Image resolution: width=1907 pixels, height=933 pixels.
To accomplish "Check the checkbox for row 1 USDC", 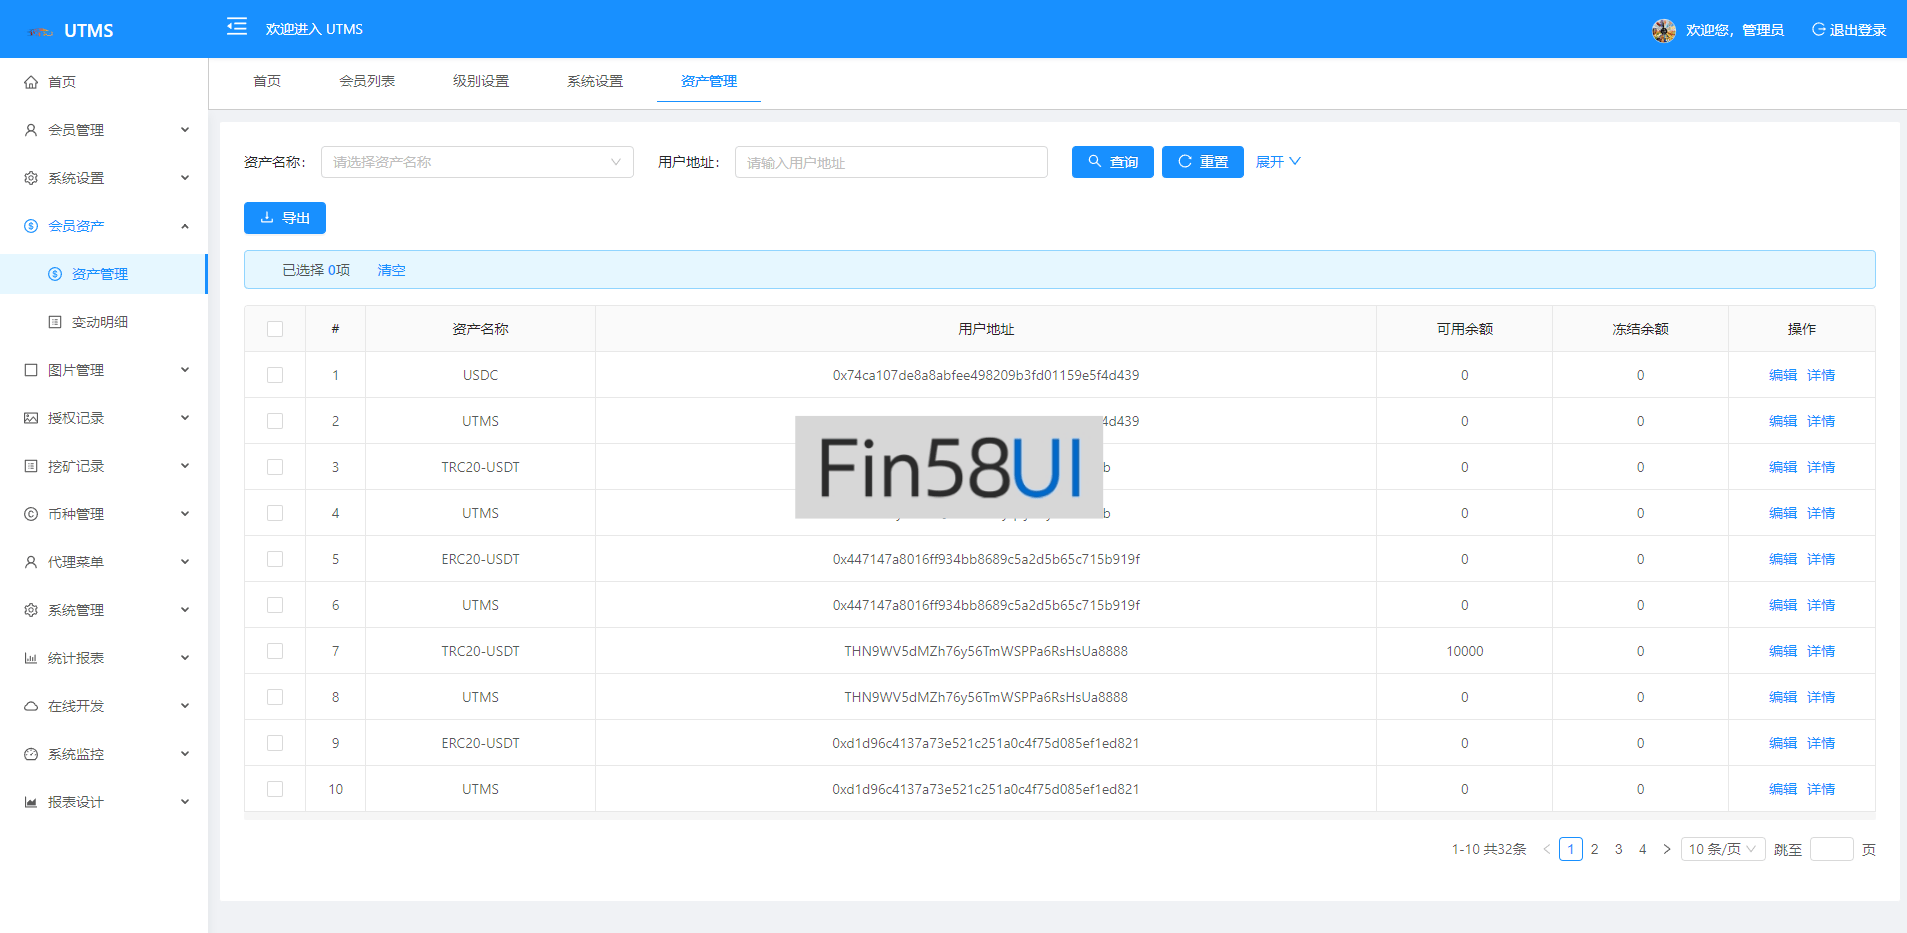I will point(275,375).
